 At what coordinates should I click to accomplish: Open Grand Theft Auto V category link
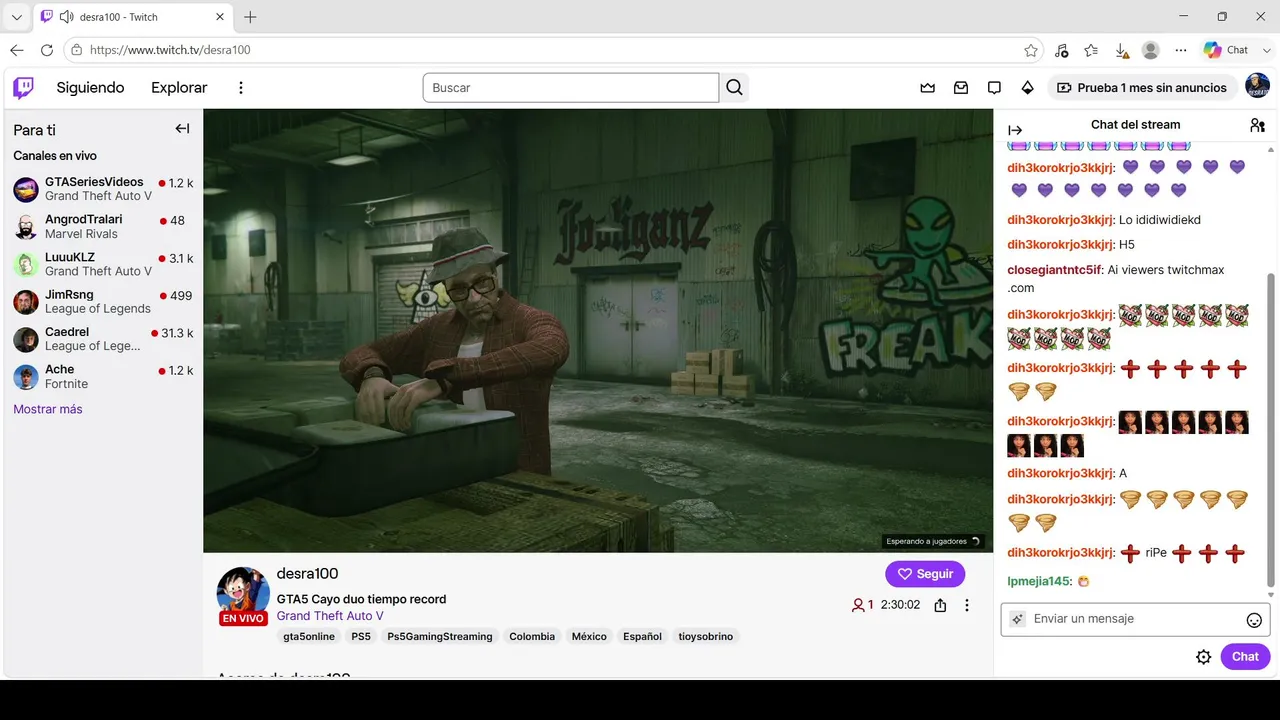pyautogui.click(x=330, y=616)
